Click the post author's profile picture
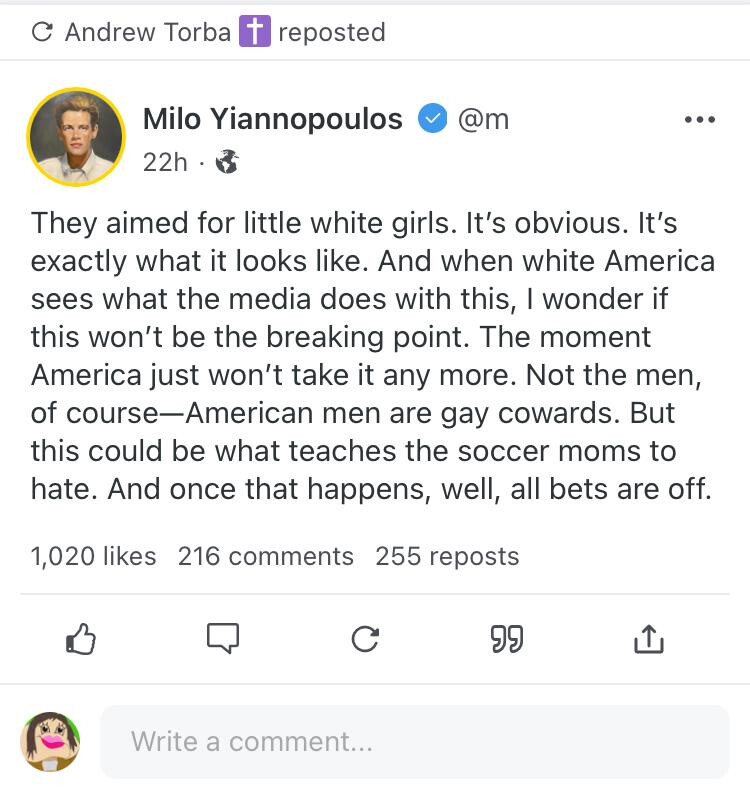The height and width of the screenshot is (797, 750). tap(76, 137)
